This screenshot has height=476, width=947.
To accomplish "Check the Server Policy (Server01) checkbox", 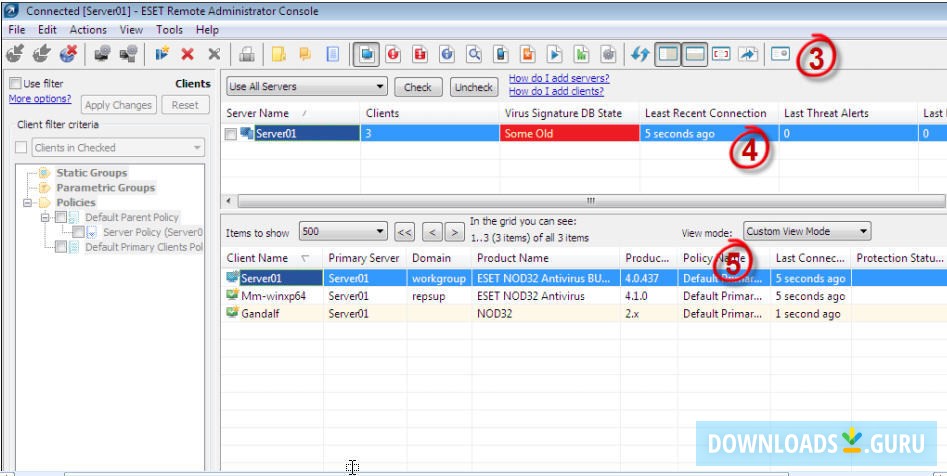I will tap(79, 232).
